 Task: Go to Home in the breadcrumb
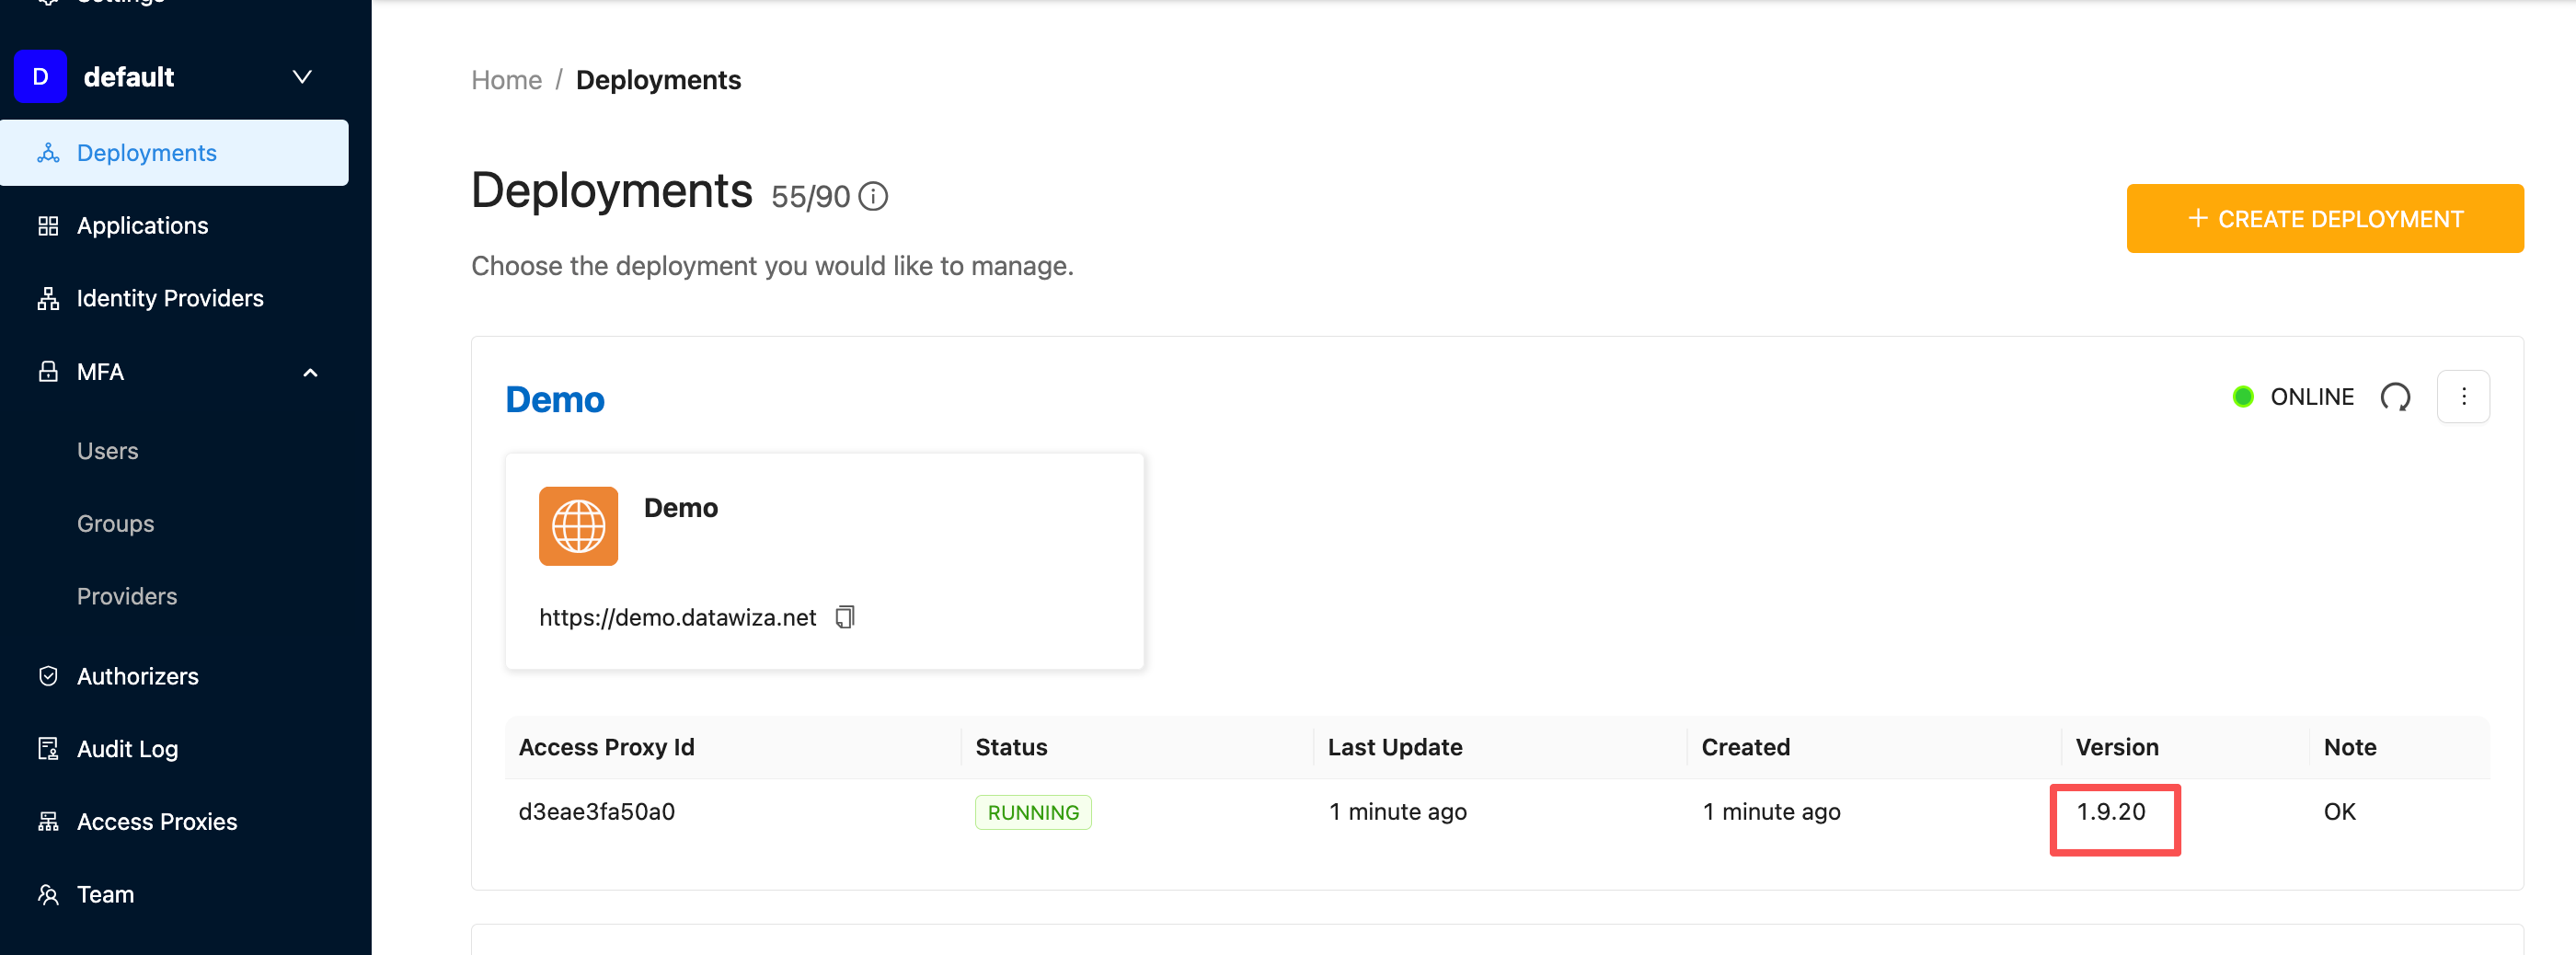pyautogui.click(x=506, y=80)
